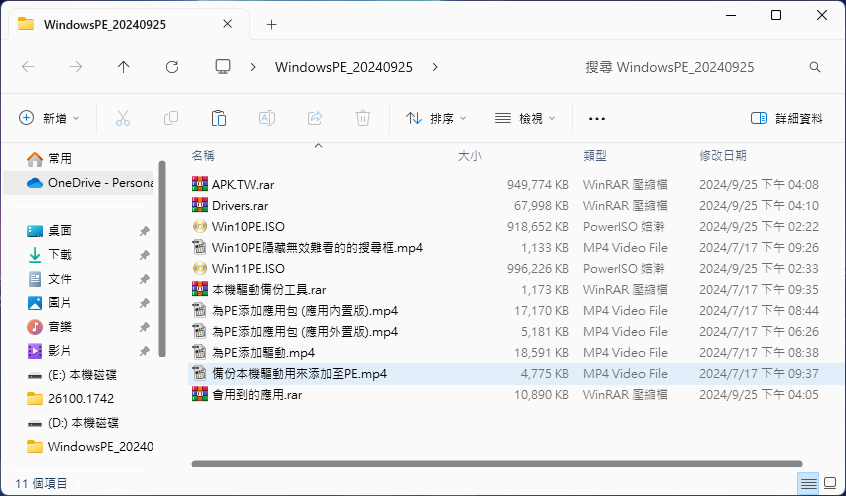This screenshot has height=496, width=846.
Task: Open the more options ellipsis menu
Action: [597, 119]
